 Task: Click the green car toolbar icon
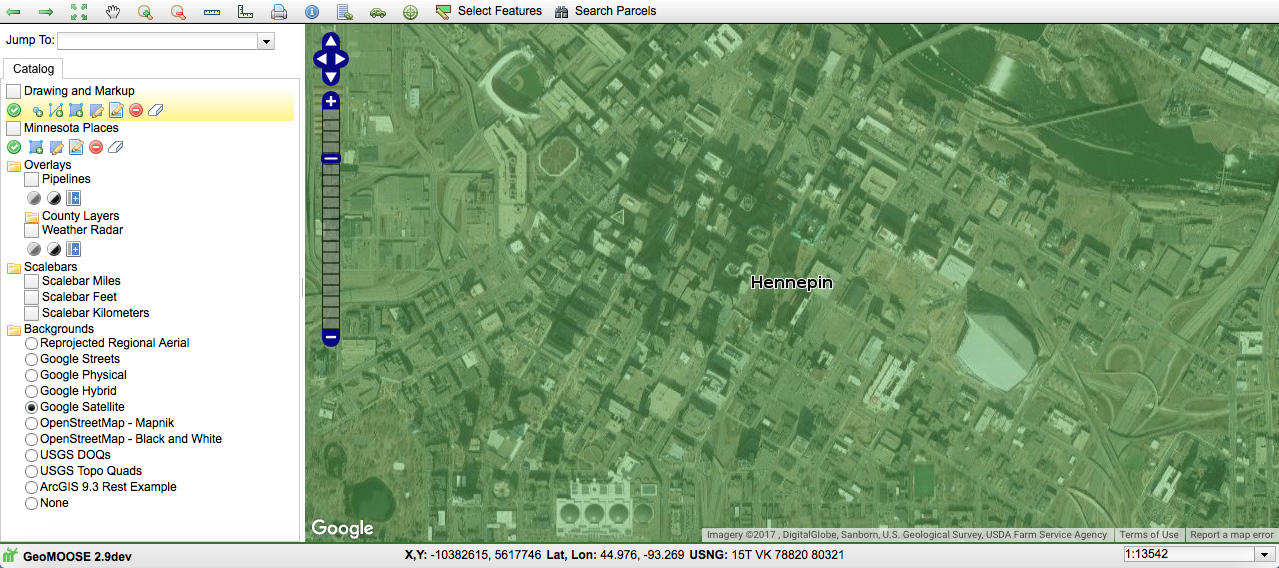(378, 11)
